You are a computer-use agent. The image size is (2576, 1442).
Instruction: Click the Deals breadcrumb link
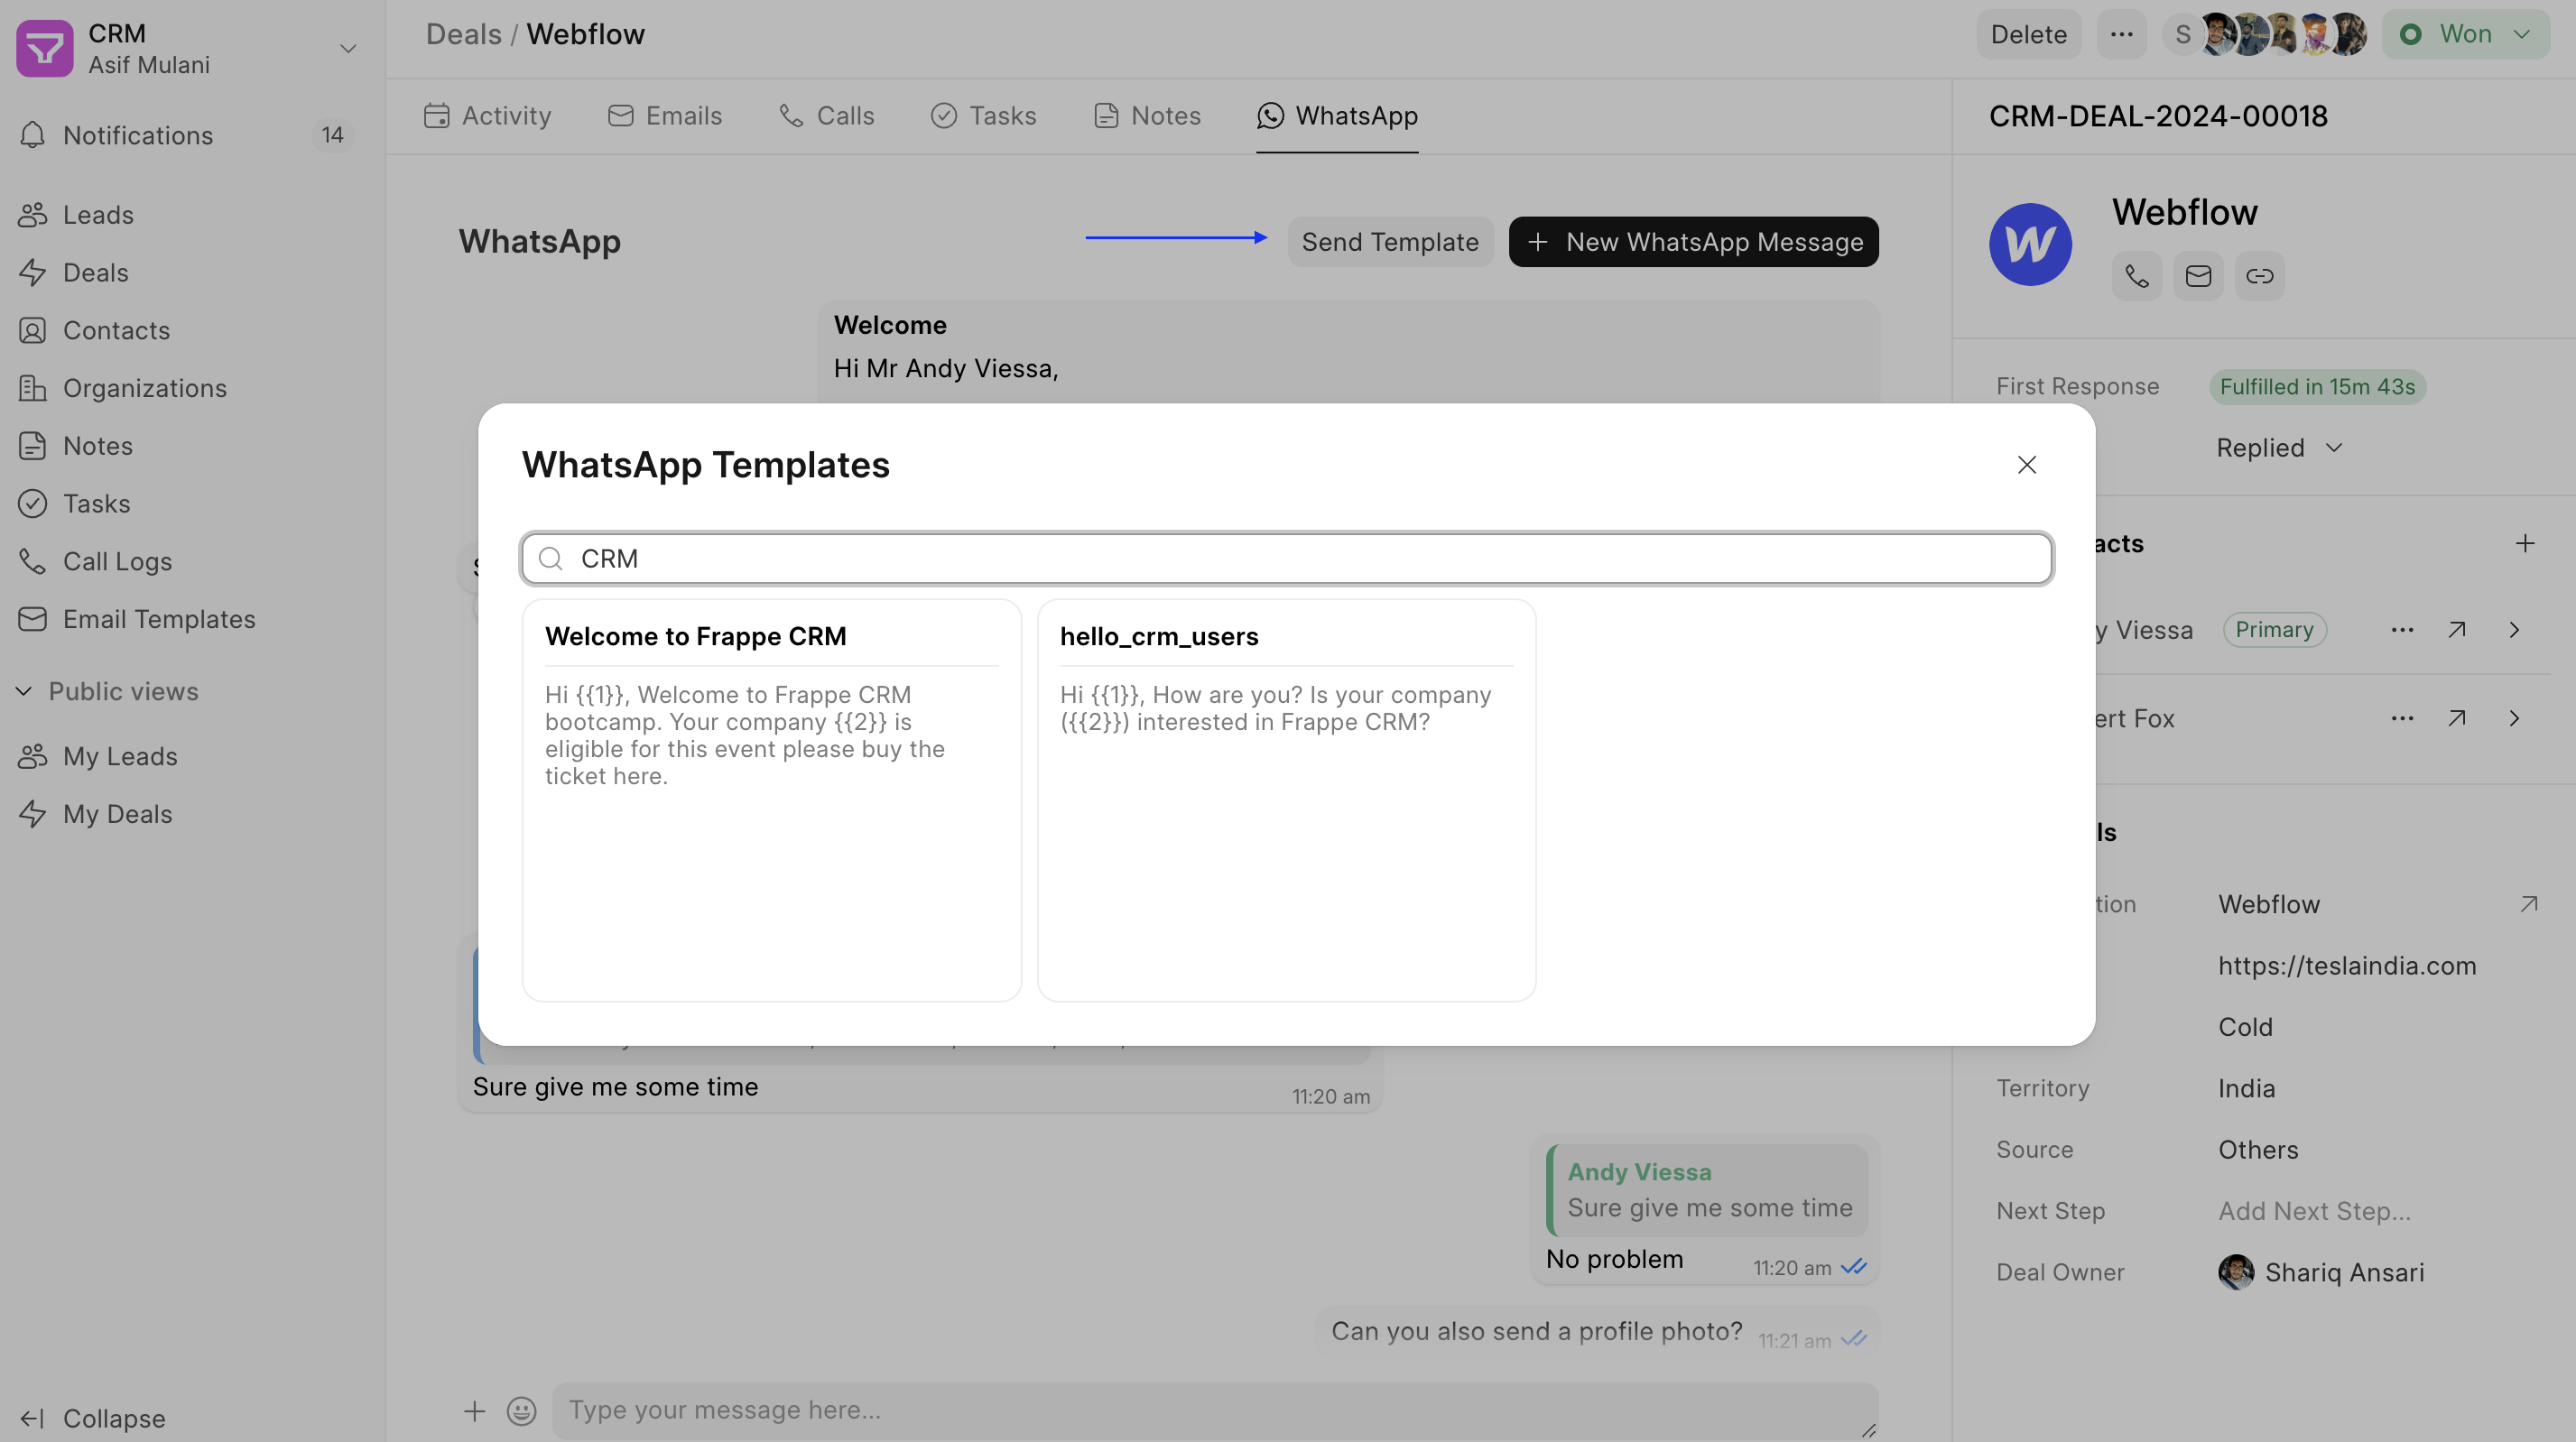463,35
